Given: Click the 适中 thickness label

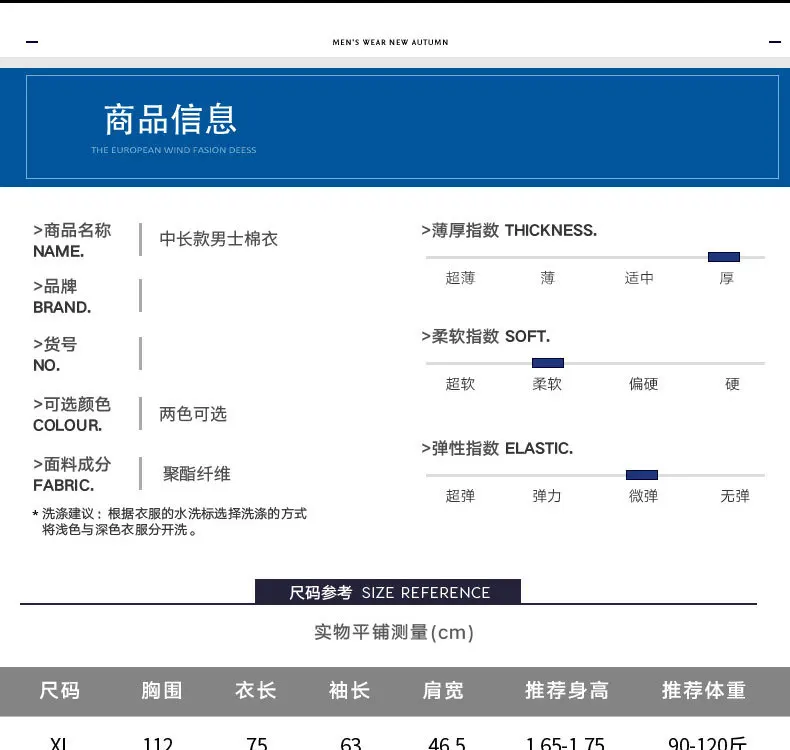Looking at the screenshot, I should 639,278.
